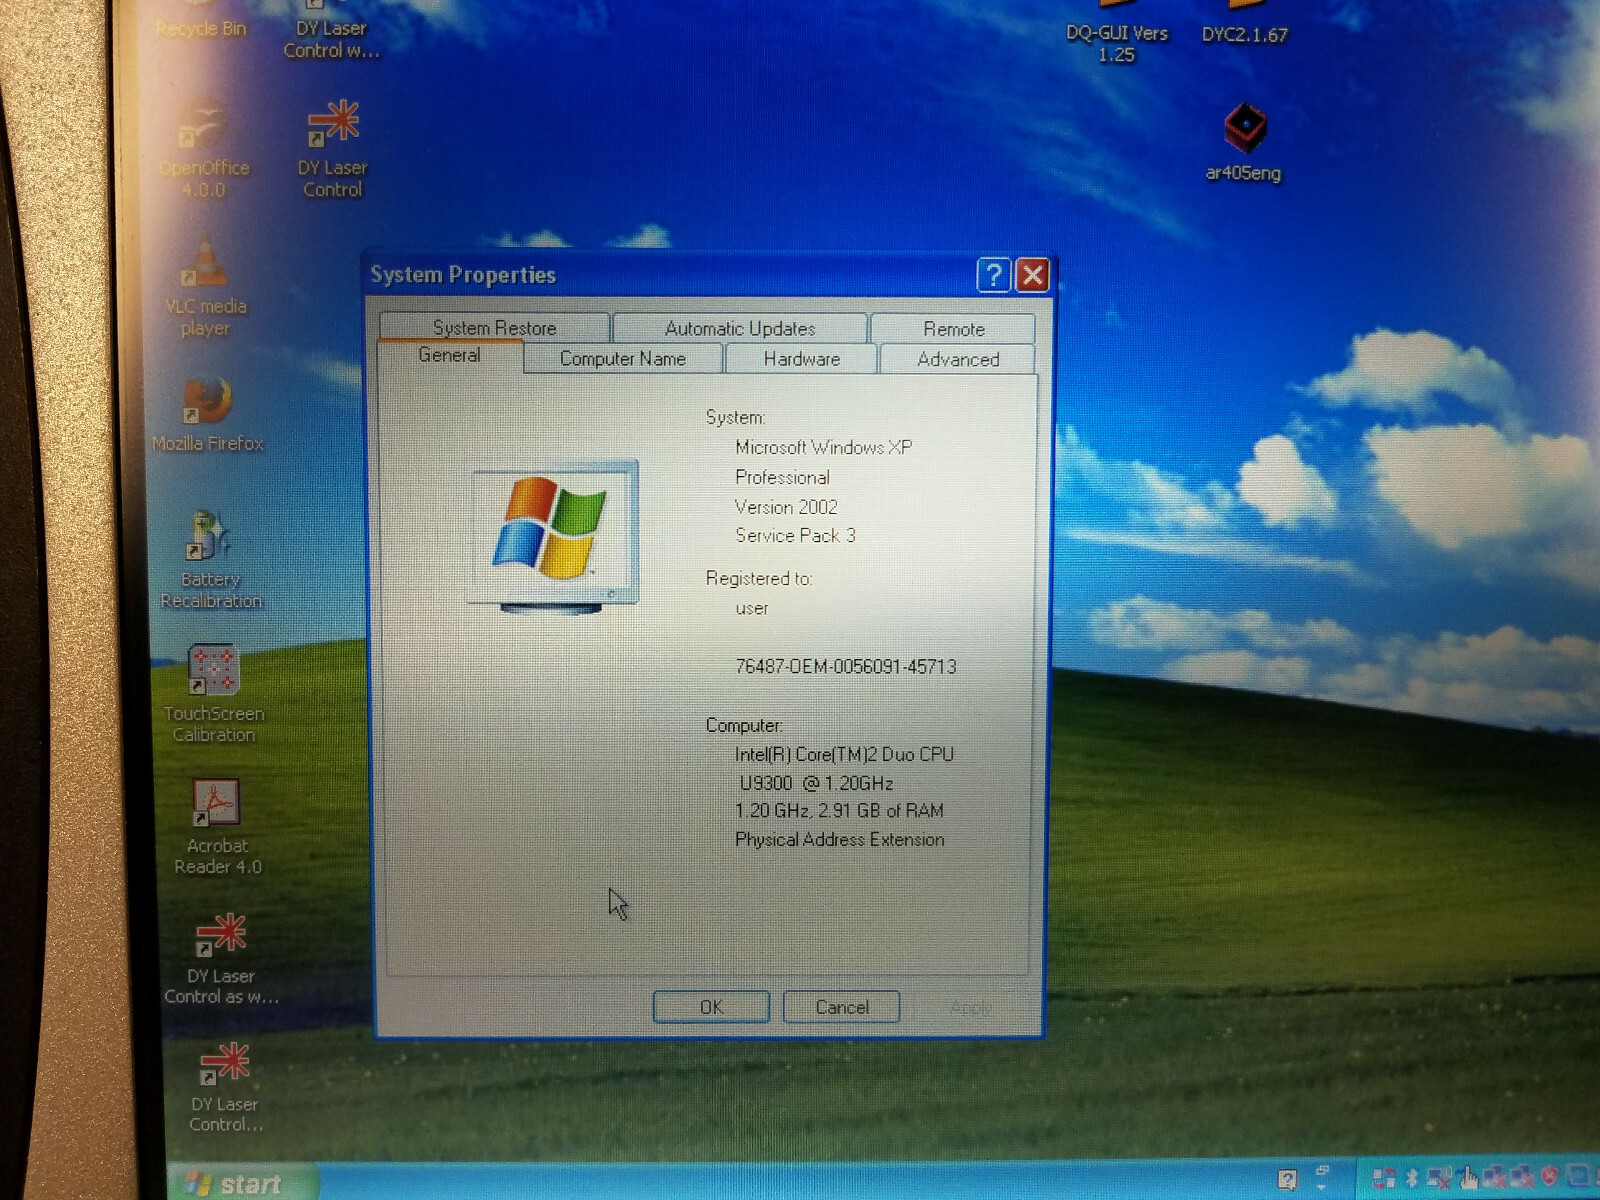Select the Mozilla Firefox desktop icon
This screenshot has width=1600, height=1200.
(208, 415)
